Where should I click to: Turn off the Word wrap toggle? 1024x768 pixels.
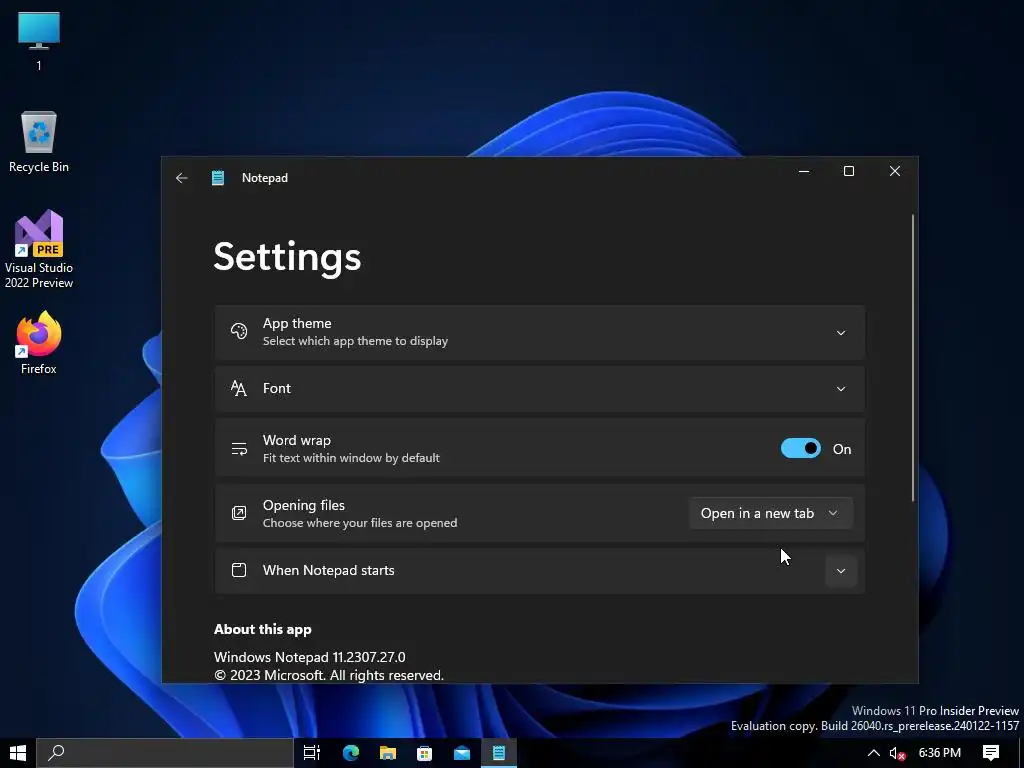point(801,449)
